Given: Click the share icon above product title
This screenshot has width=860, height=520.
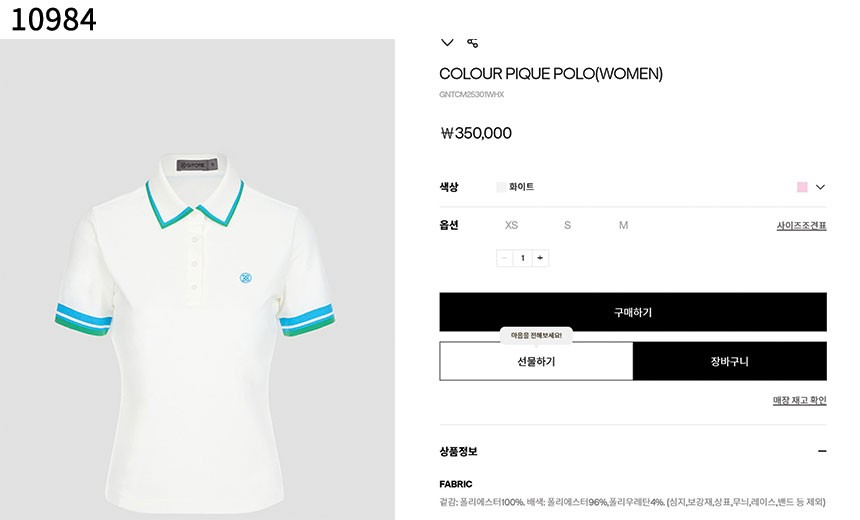Looking at the screenshot, I should 472,43.
